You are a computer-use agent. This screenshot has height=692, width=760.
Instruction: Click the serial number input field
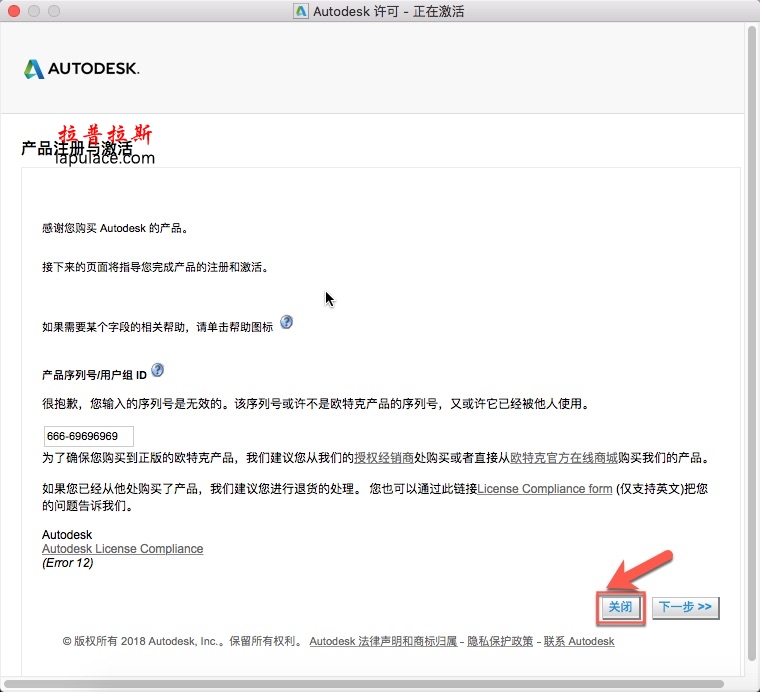click(89, 436)
